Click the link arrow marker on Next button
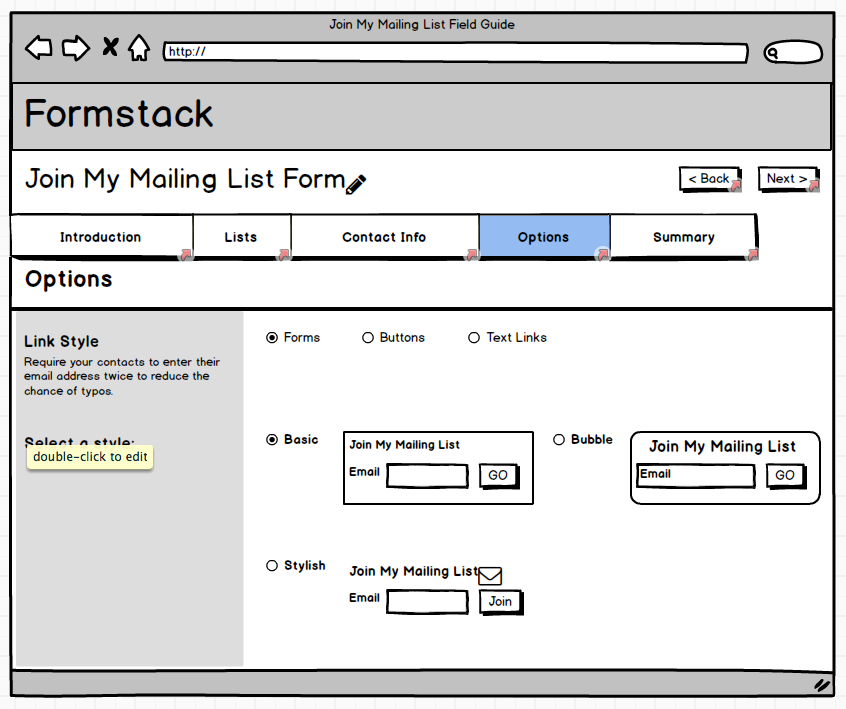Image resolution: width=846 pixels, height=709 pixels. (814, 186)
